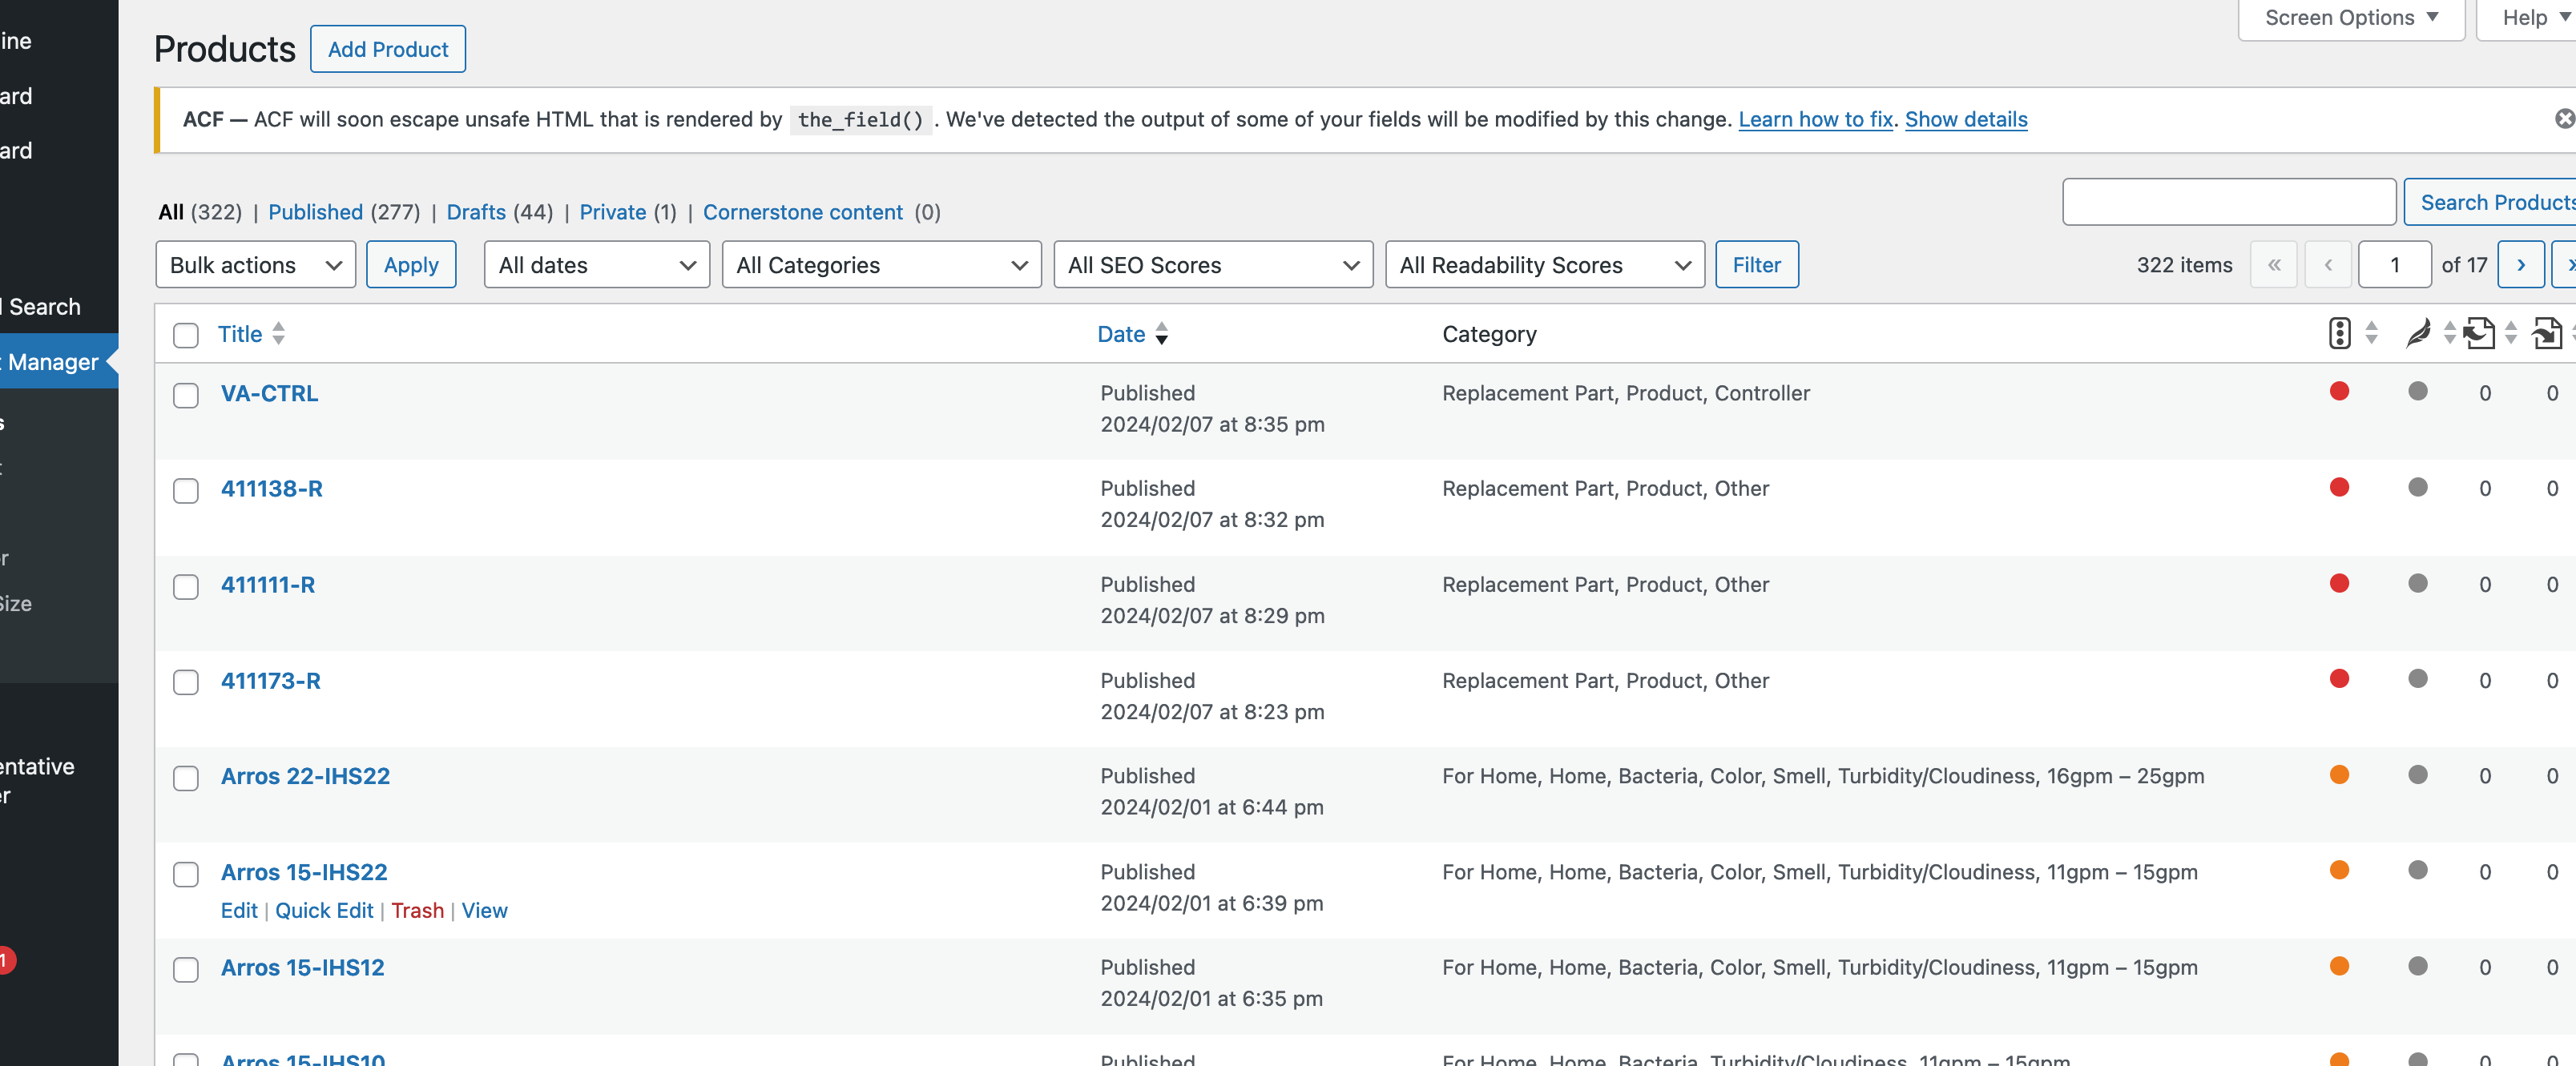The width and height of the screenshot is (2576, 1066).
Task: Click the Search Products button
Action: coord(2490,202)
